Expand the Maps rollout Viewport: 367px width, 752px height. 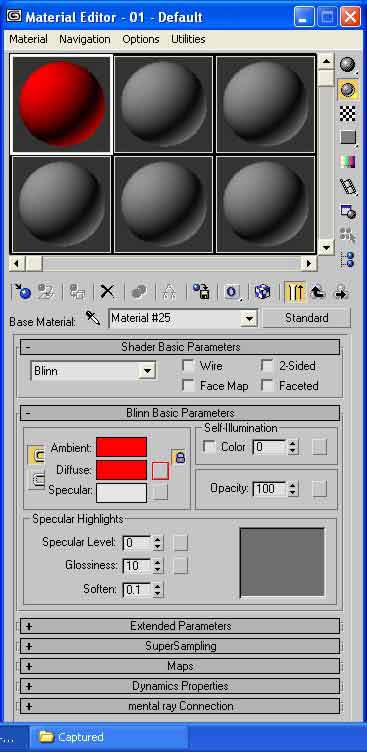pos(180,666)
